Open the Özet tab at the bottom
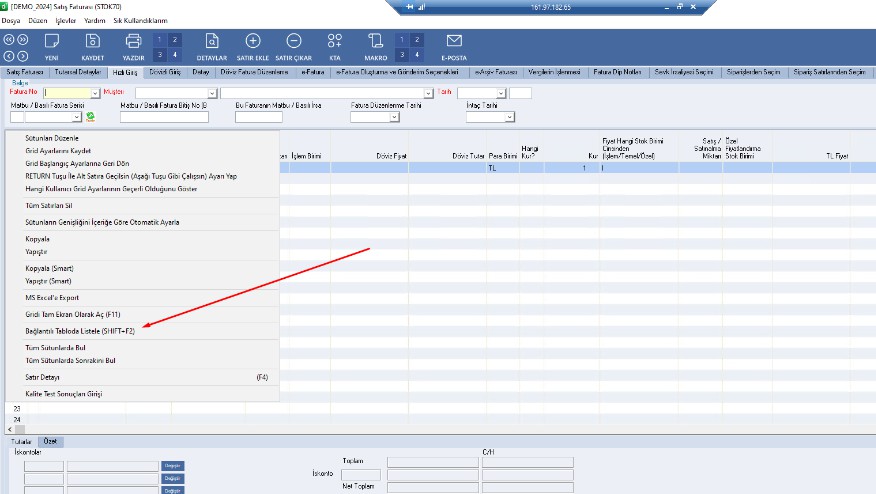The width and height of the screenshot is (876, 494). [x=52, y=440]
